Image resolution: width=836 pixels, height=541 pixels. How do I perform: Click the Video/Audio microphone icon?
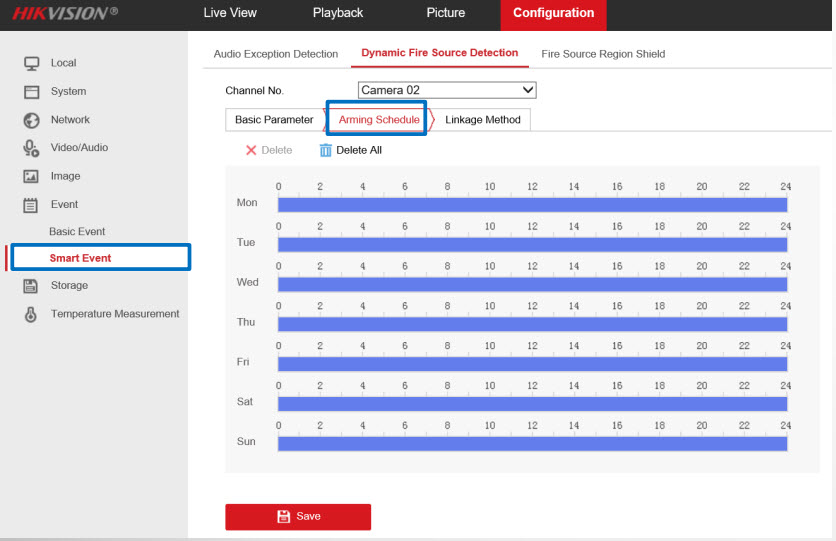(31, 148)
